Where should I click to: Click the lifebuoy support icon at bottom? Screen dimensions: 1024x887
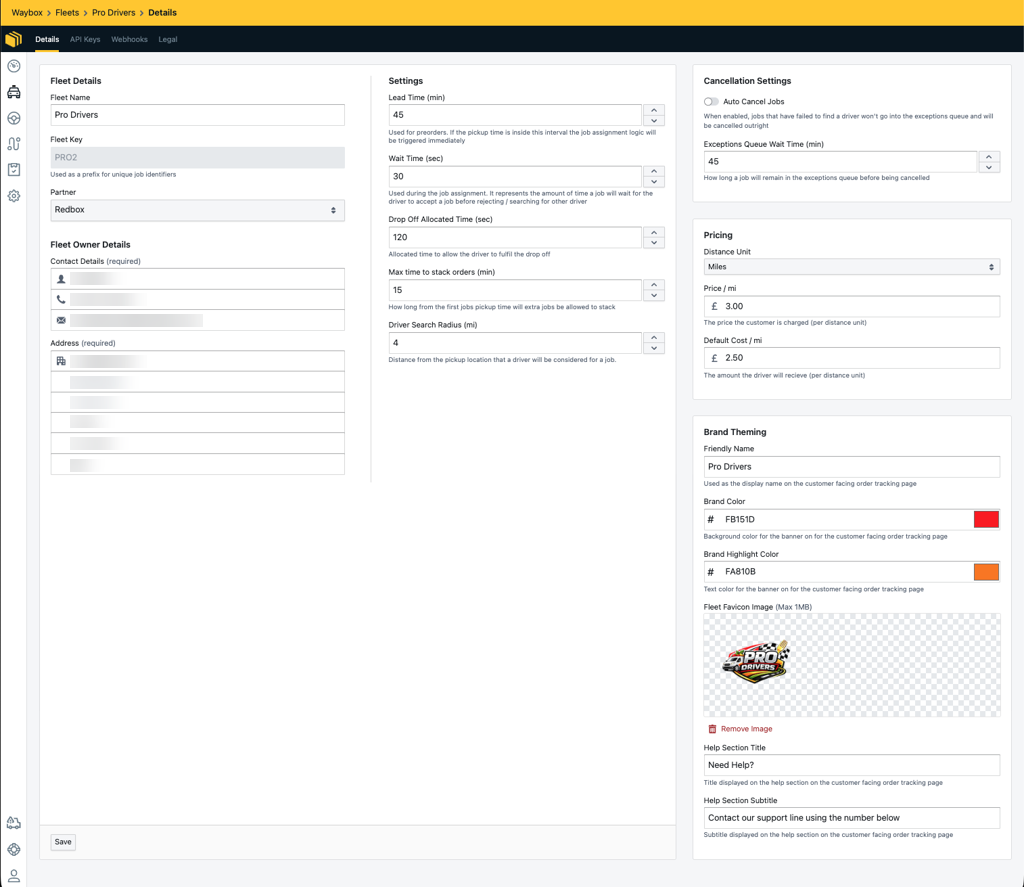[14, 849]
